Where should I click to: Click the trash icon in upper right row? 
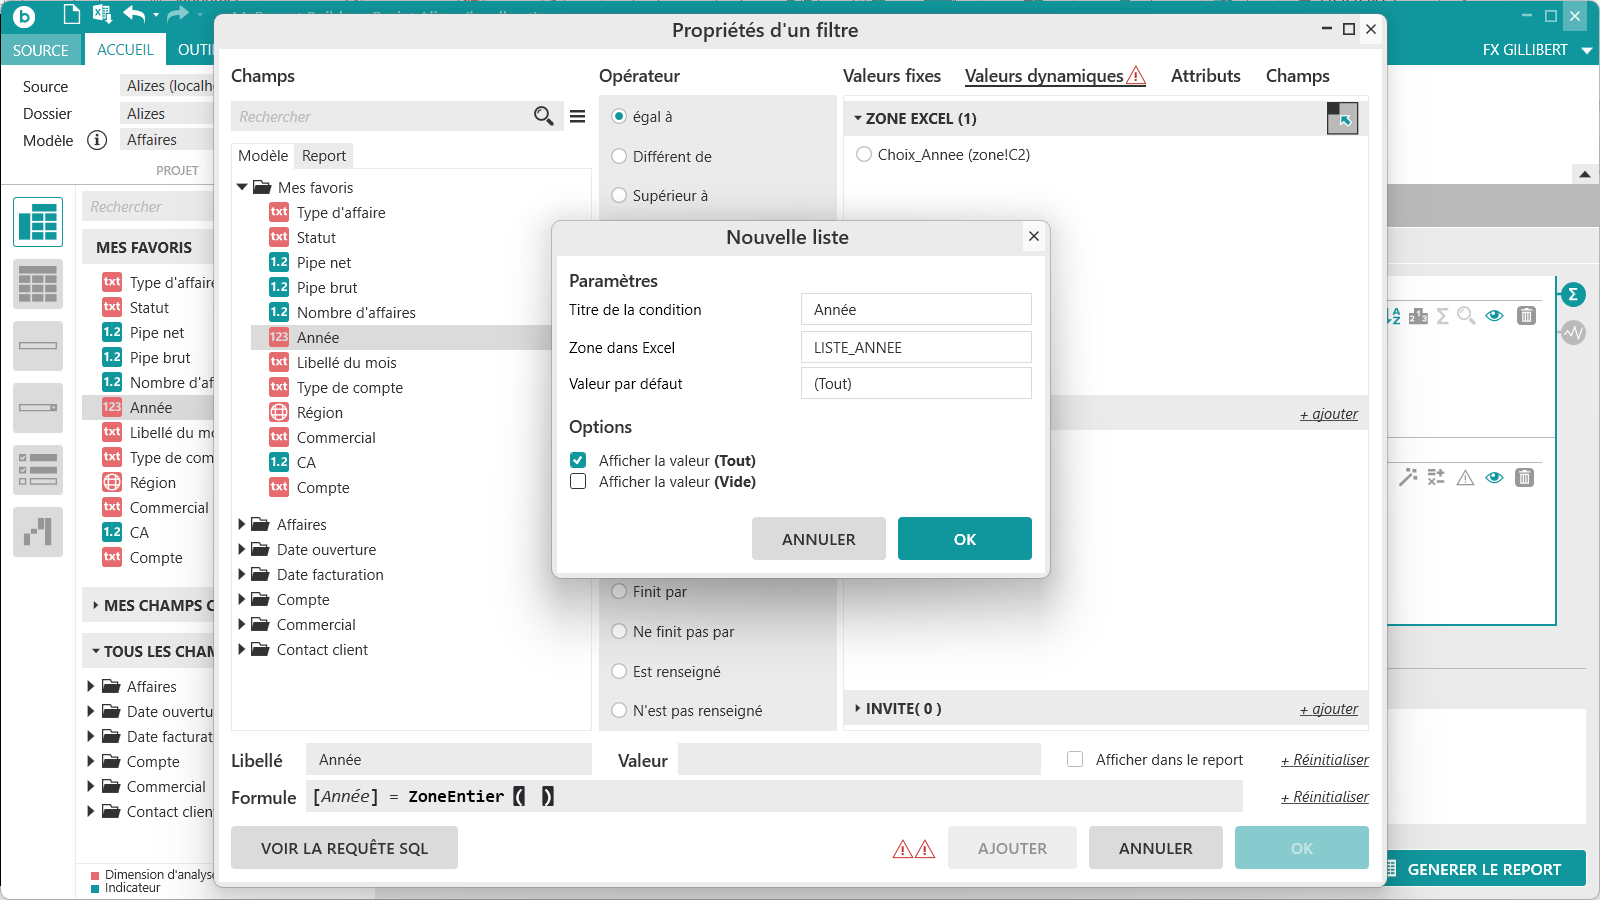(x=1526, y=316)
